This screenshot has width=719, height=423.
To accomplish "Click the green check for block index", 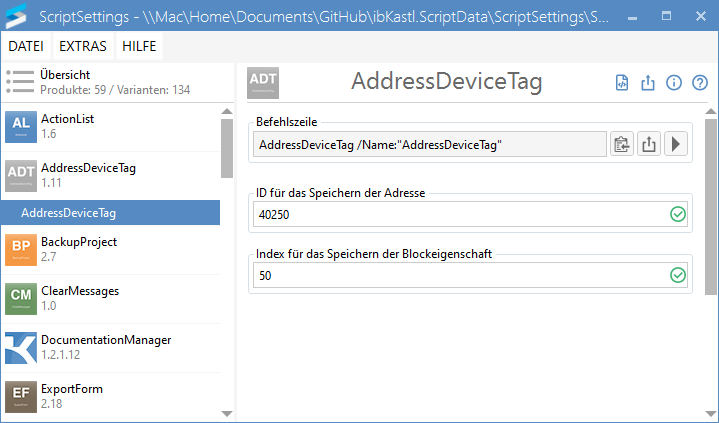I will (x=678, y=275).
